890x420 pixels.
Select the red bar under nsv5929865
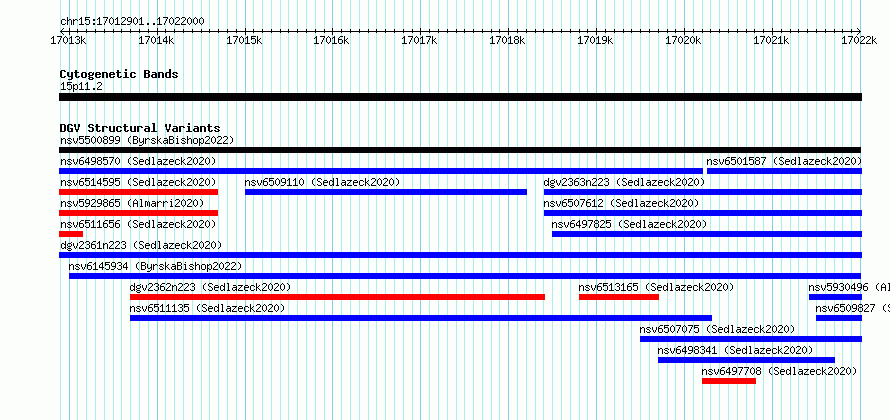pos(138,213)
